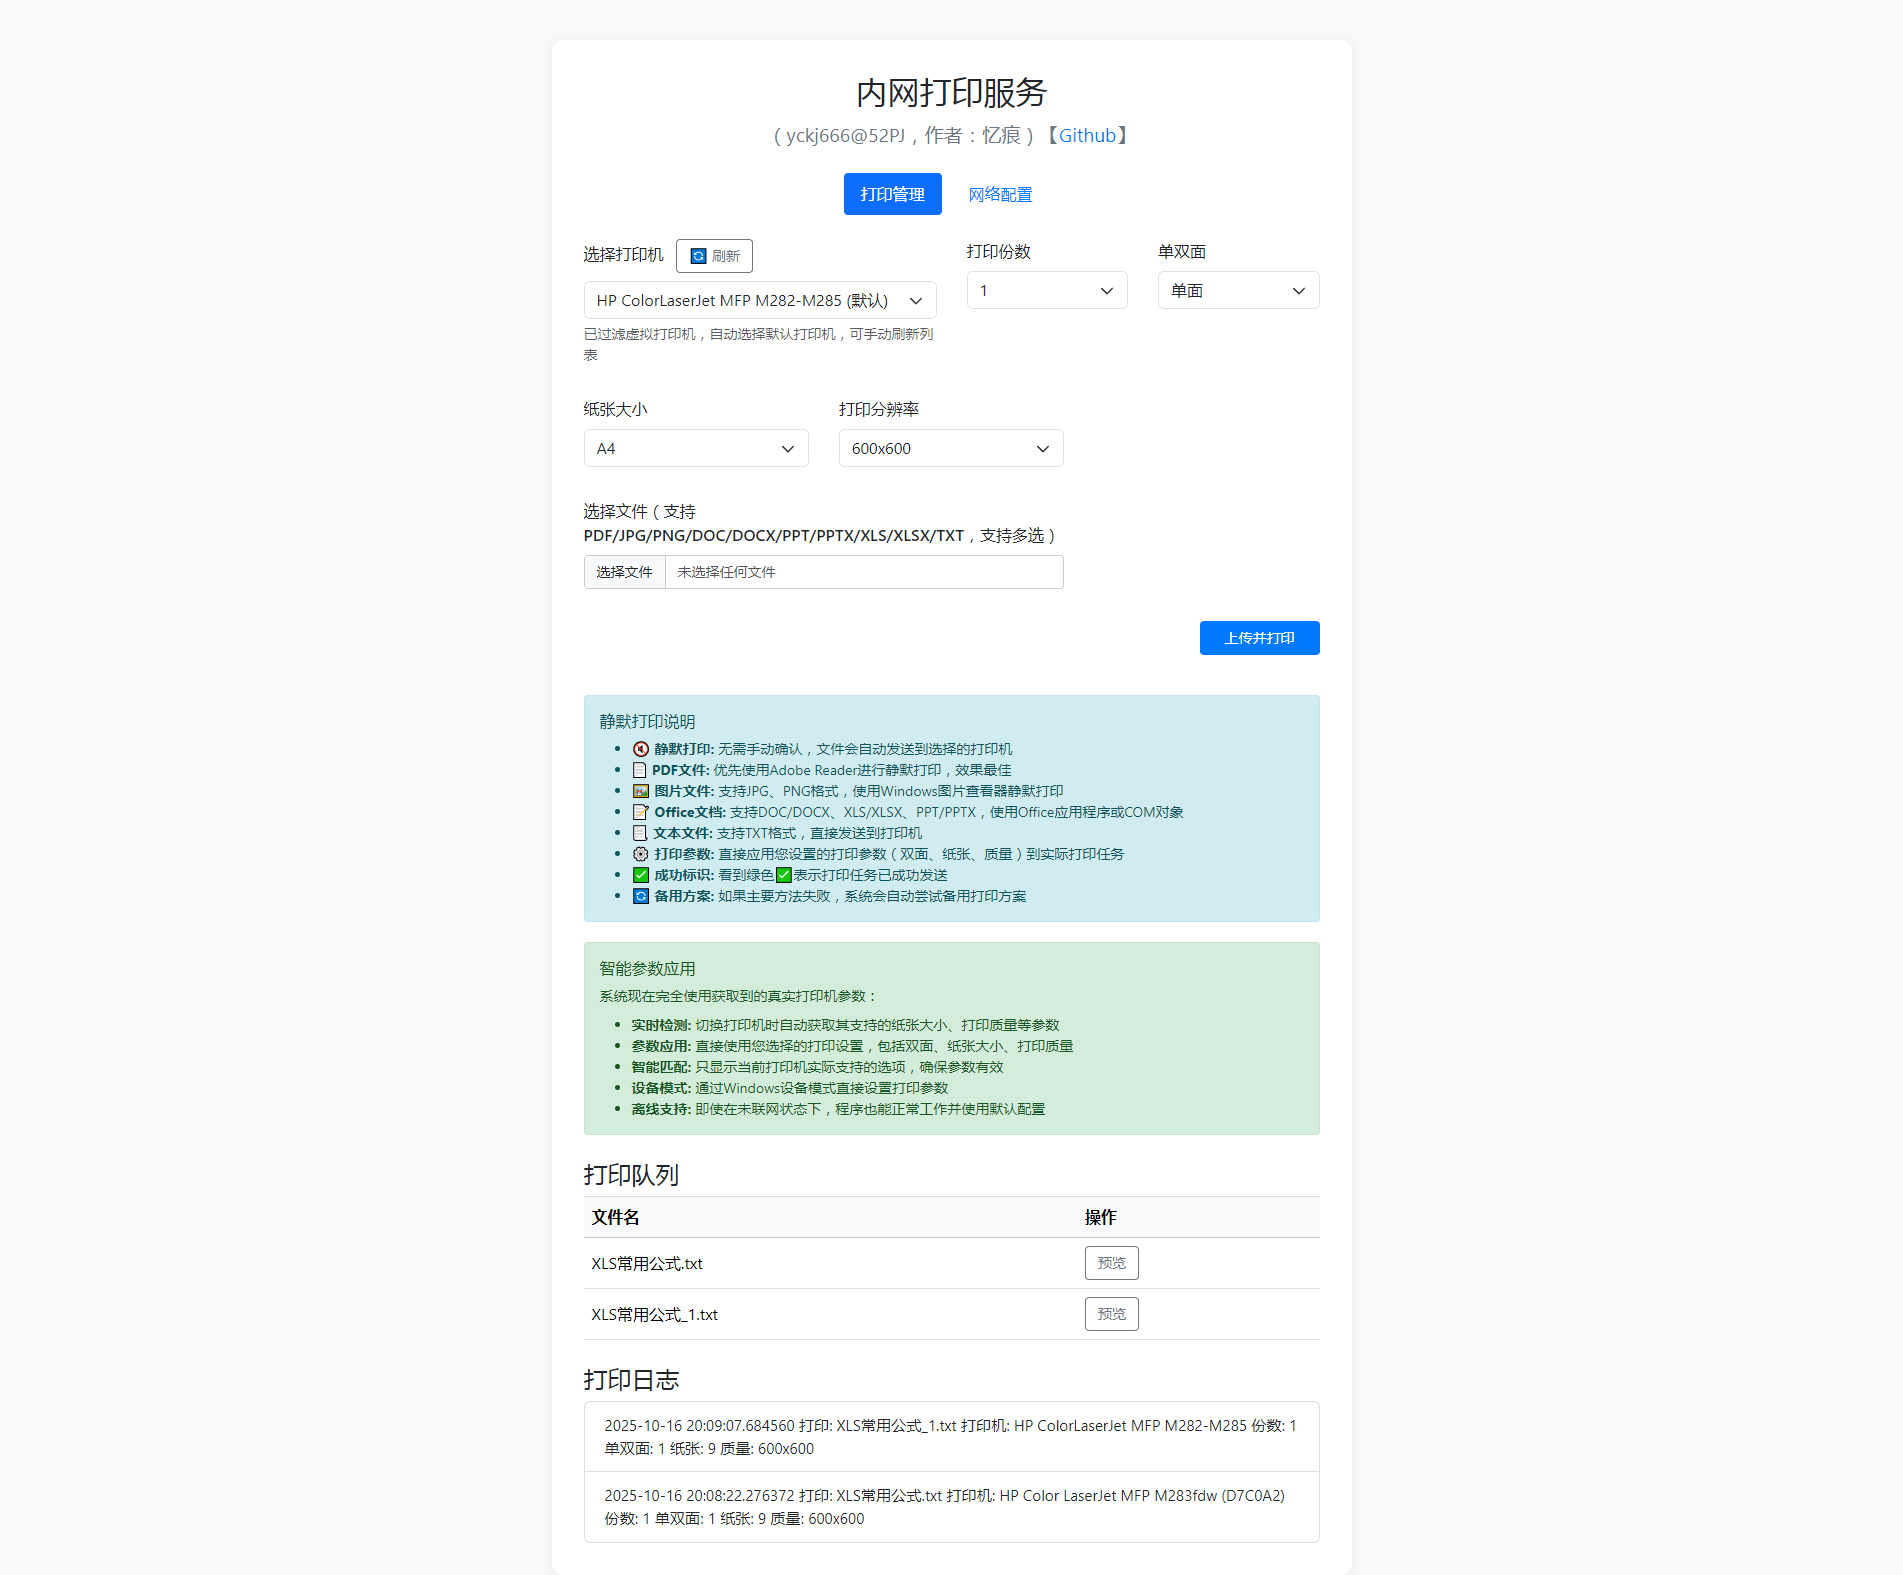1903x1575 pixels.
Task: Switch to the 网络配置 tab
Action: pos(1000,194)
